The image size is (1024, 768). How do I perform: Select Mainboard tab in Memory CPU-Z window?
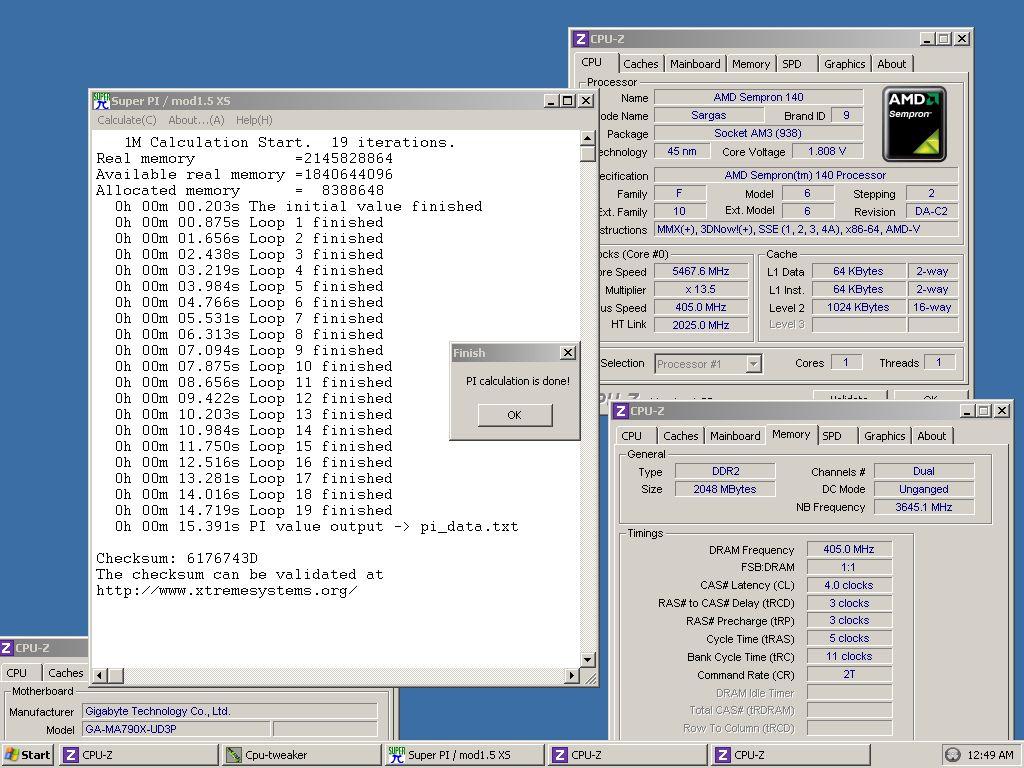pos(735,436)
